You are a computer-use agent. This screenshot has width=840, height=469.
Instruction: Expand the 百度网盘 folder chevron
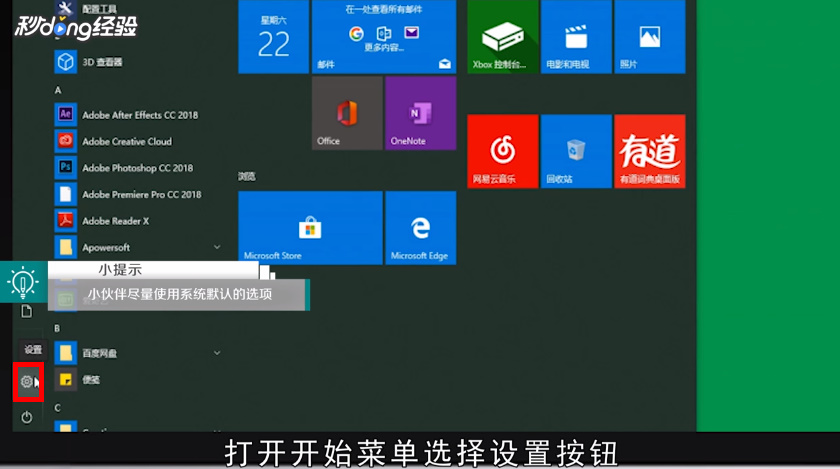(217, 353)
